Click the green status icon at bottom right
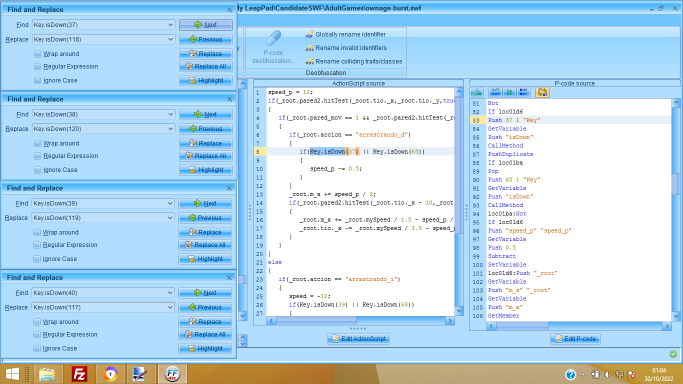The width and height of the screenshot is (683, 384). coord(673,354)
